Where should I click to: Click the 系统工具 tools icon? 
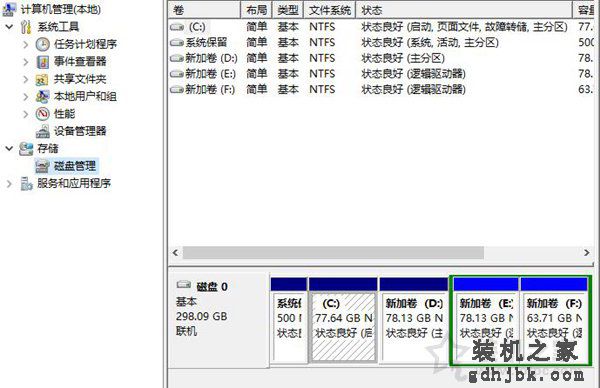[x=26, y=27]
